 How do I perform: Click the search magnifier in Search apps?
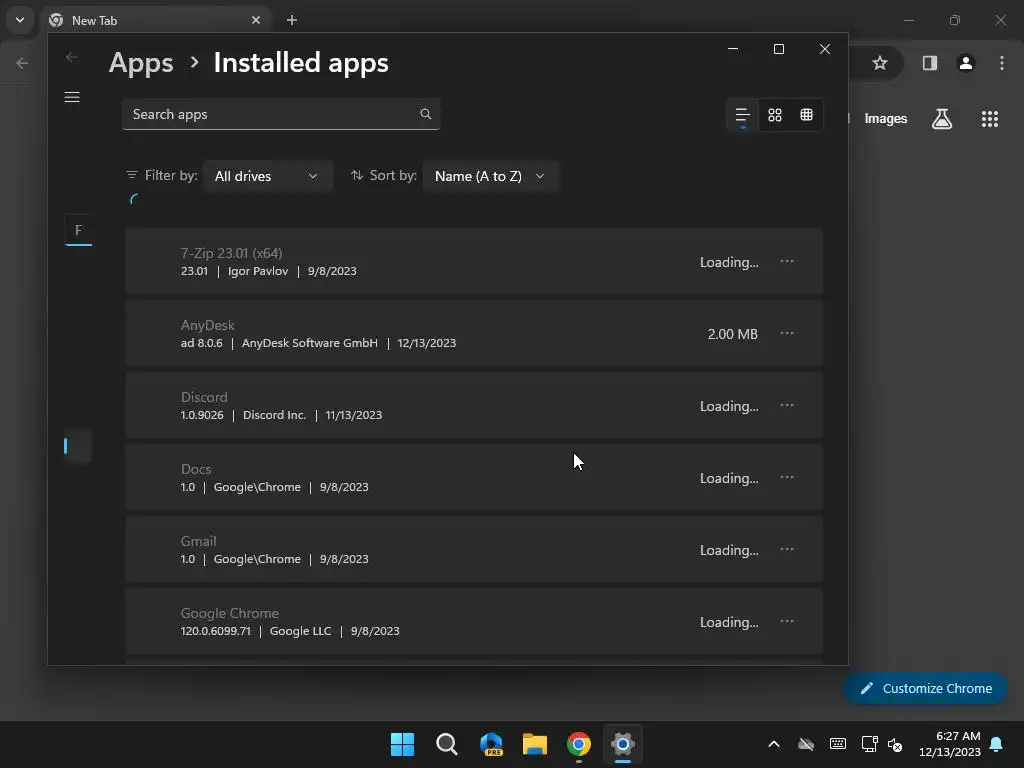(426, 114)
